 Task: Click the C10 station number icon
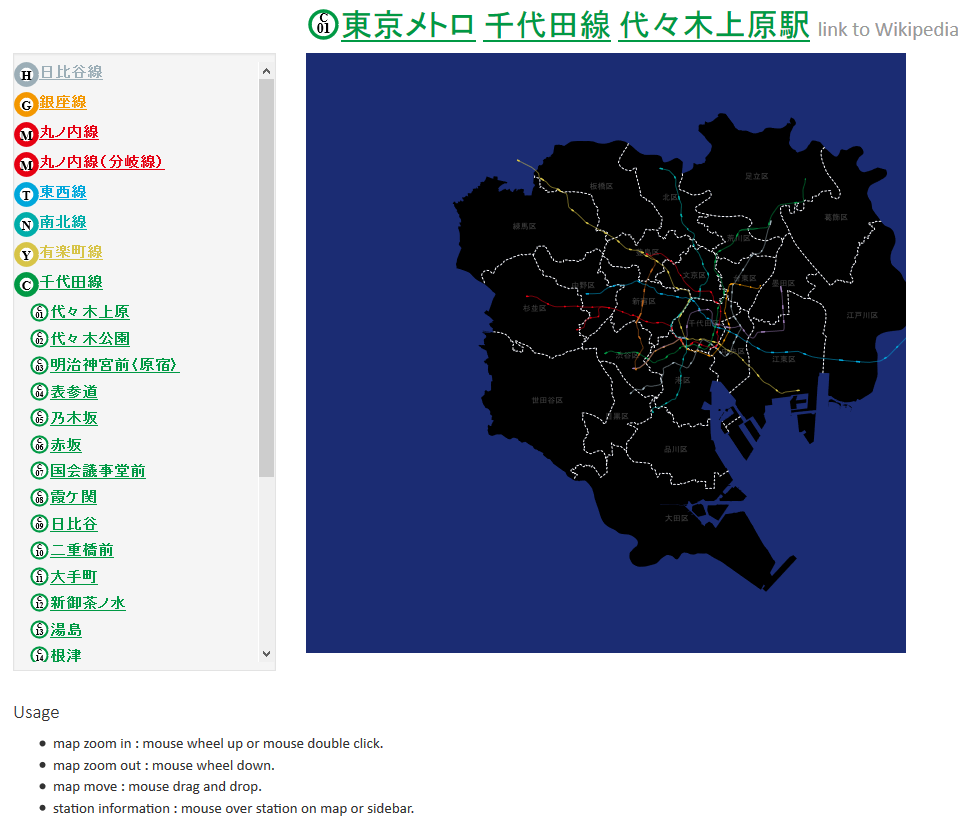pos(39,550)
